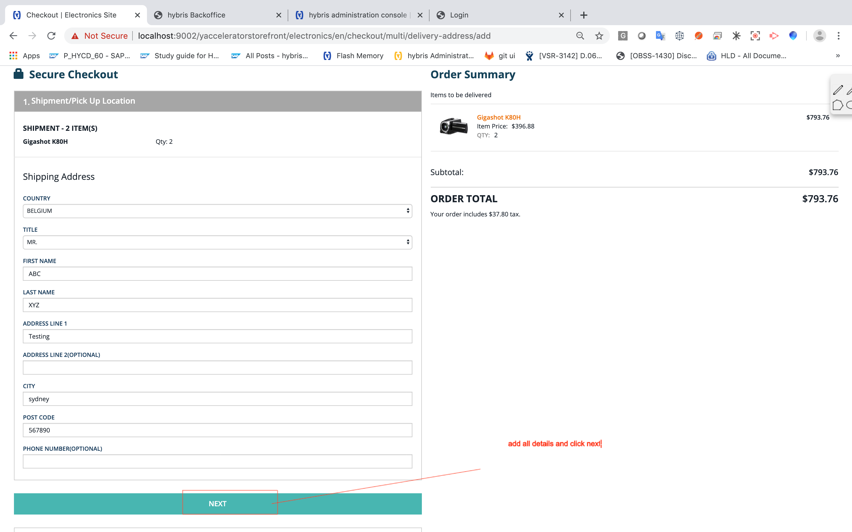Open the Chrome profile avatar

(x=819, y=36)
